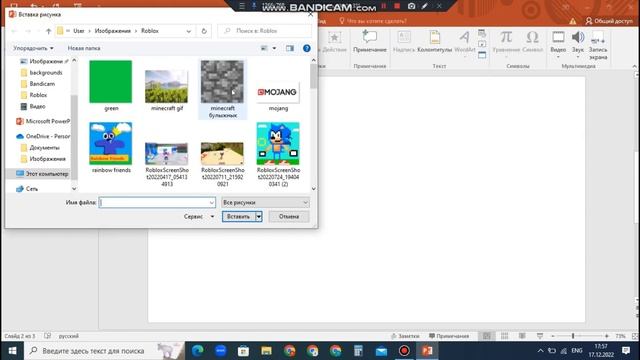Start slide show status bar icon
Screen dimensions: 640x360
(540, 336)
